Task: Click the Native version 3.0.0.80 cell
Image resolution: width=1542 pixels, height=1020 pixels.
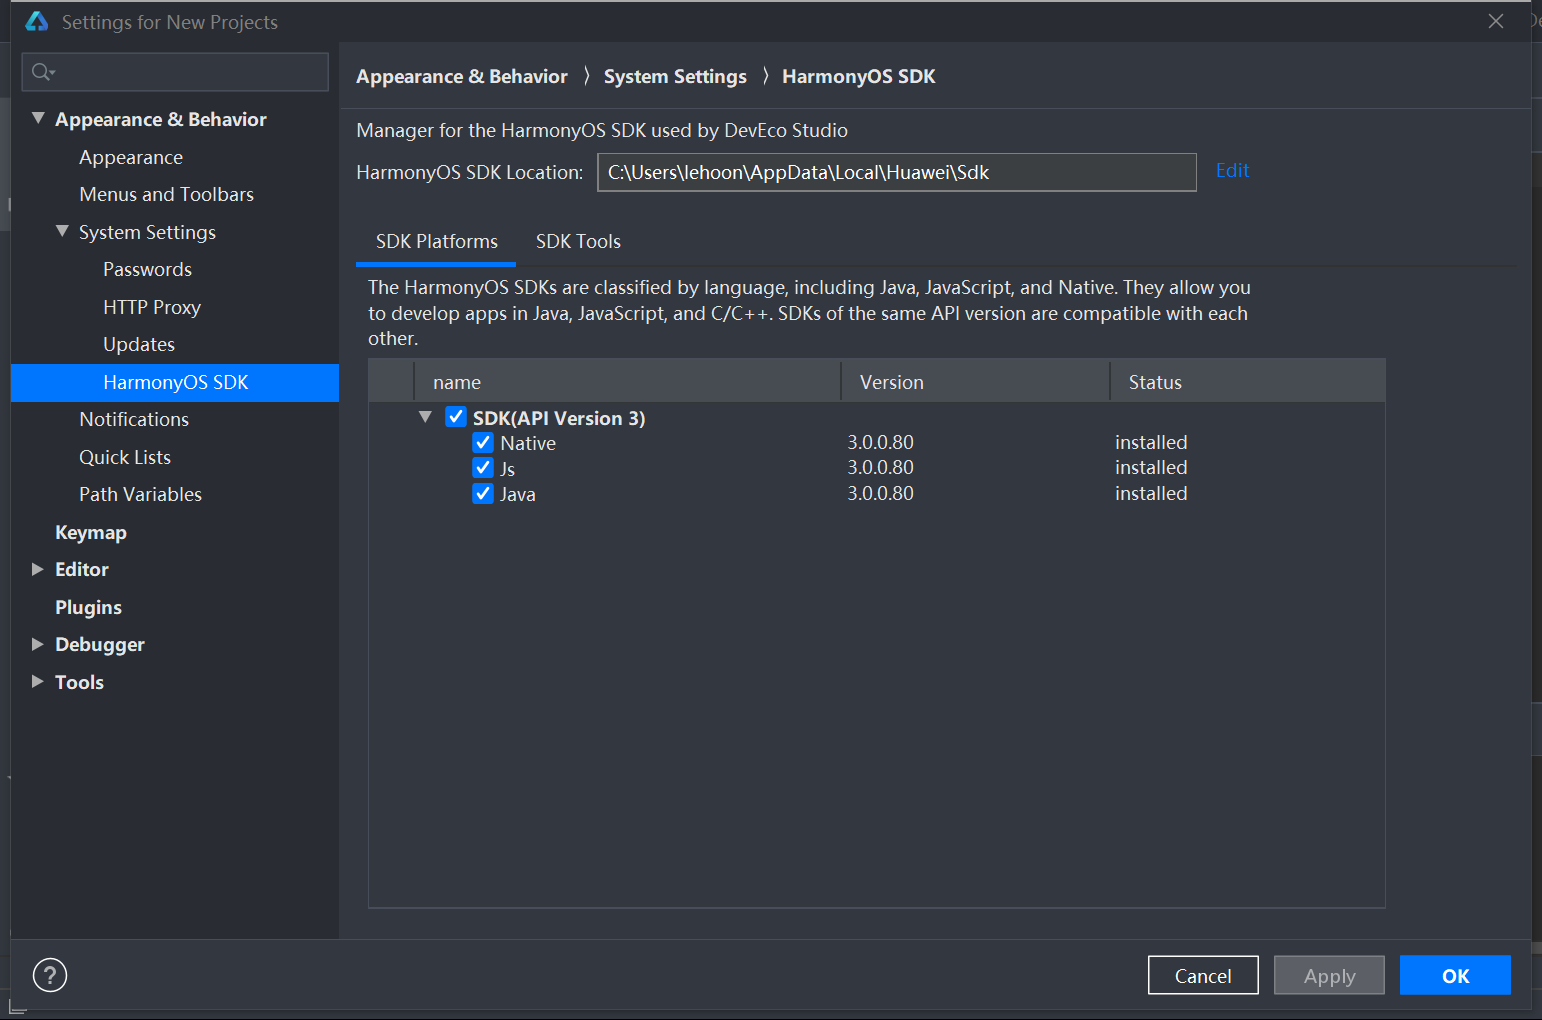Action: pos(881,442)
